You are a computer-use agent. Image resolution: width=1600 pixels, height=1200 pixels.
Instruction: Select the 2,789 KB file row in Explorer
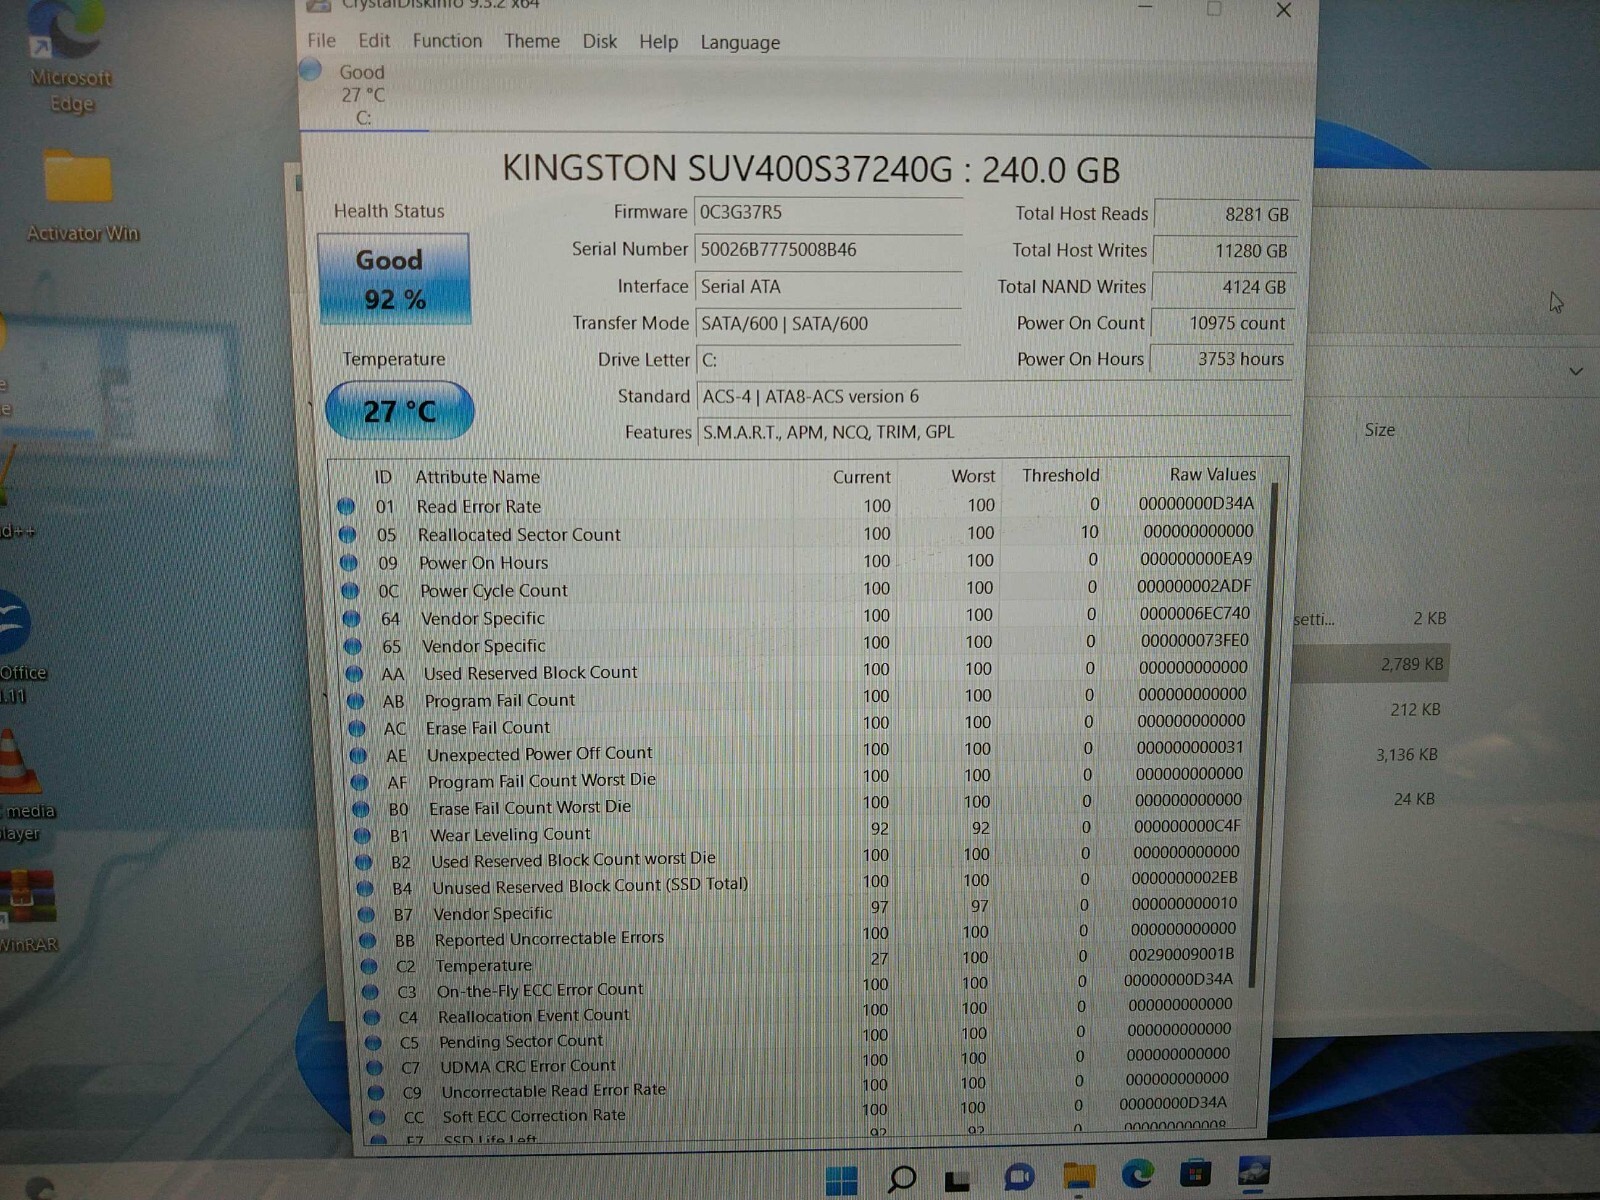[x=1370, y=664]
